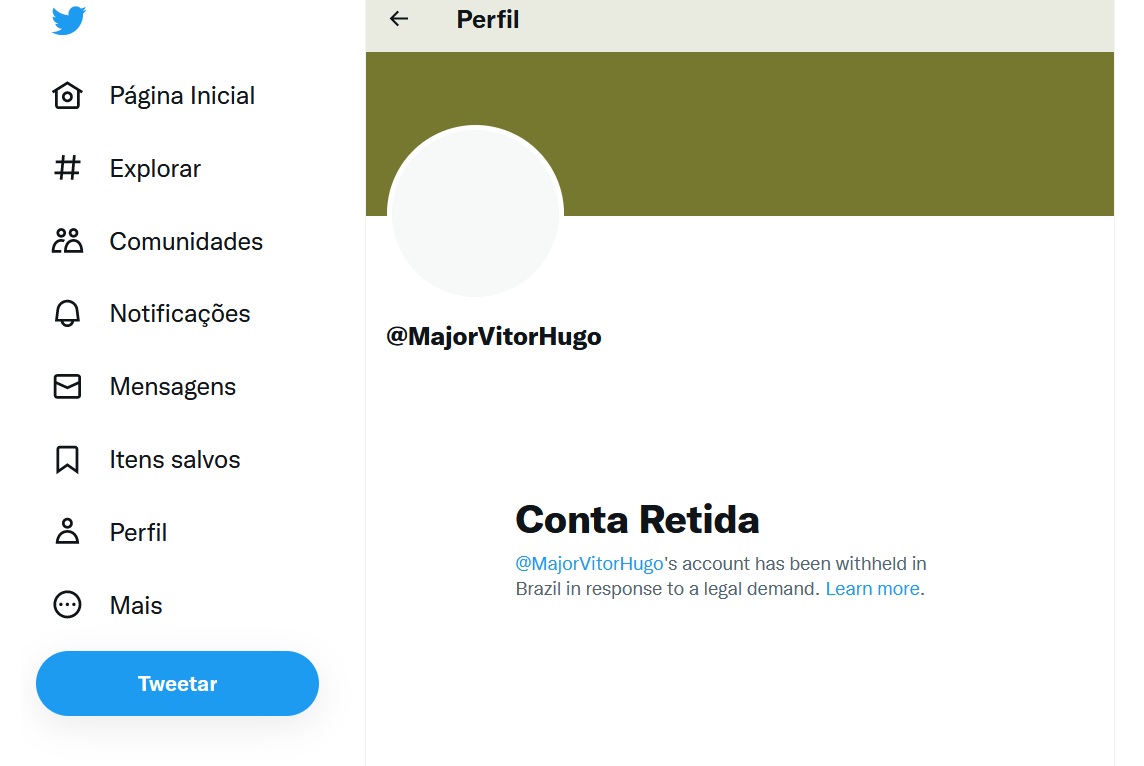1144x766 pixels.
Task: Open the Comunidades menu label
Action: 186,242
